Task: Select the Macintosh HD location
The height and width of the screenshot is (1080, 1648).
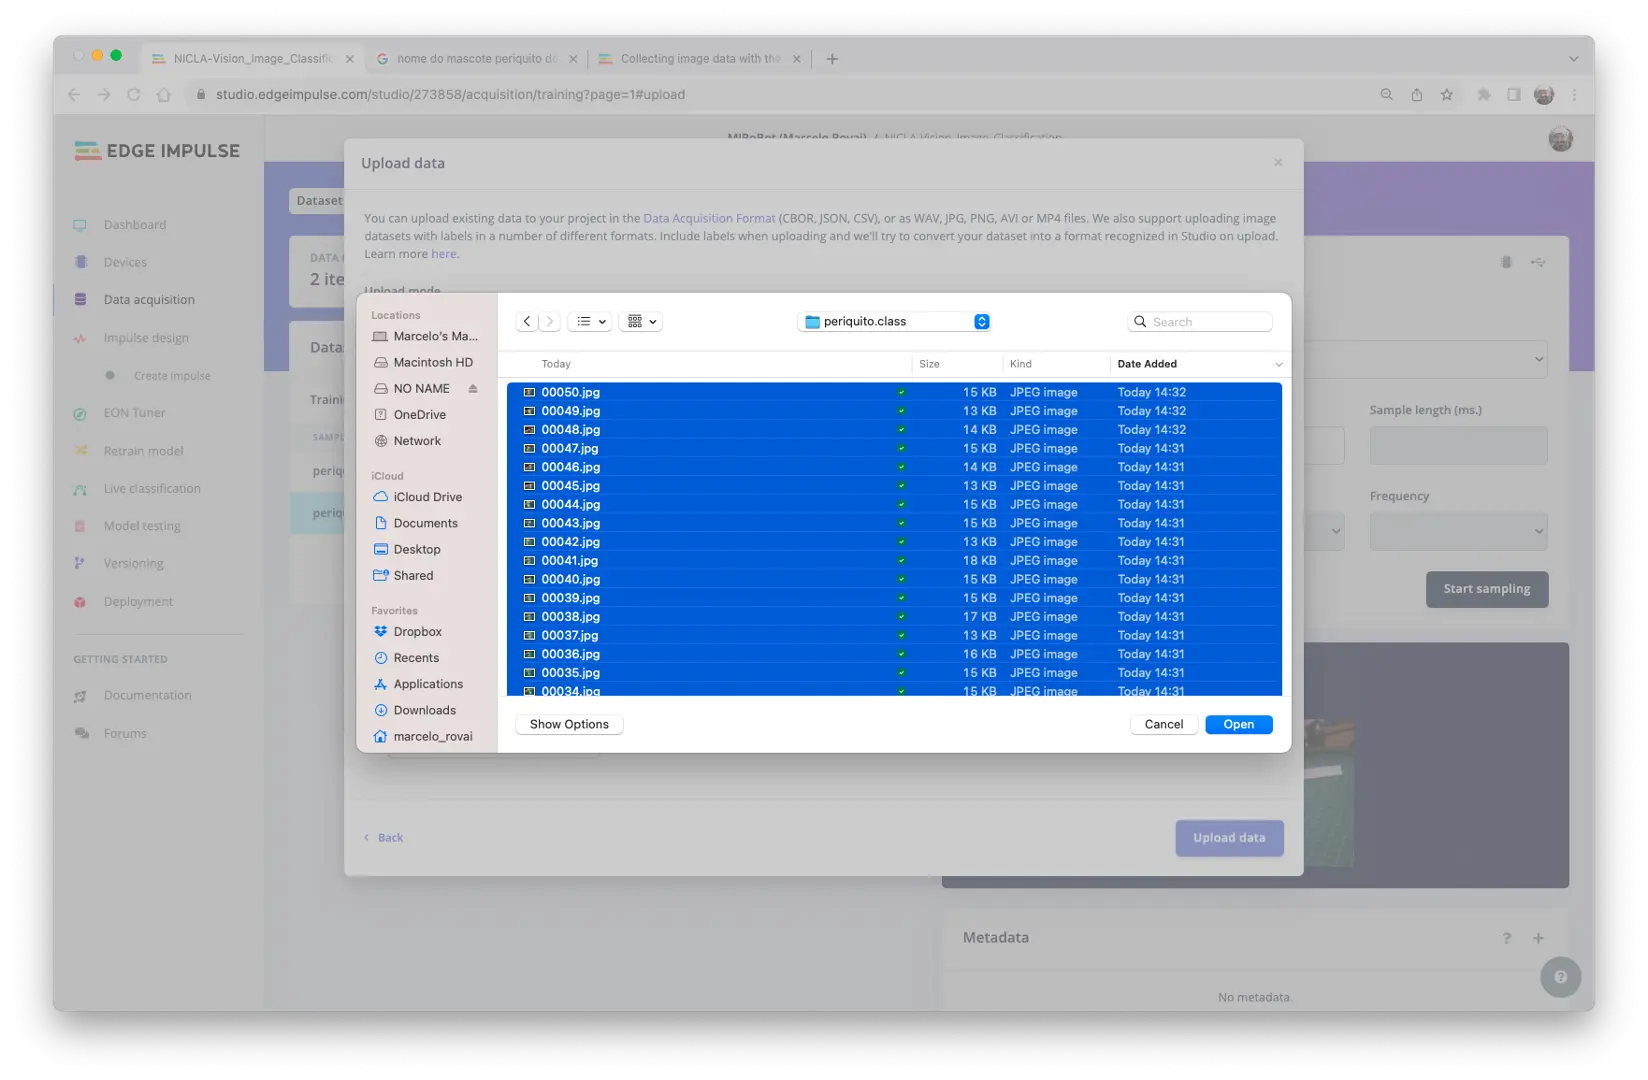Action: pyautogui.click(x=432, y=362)
